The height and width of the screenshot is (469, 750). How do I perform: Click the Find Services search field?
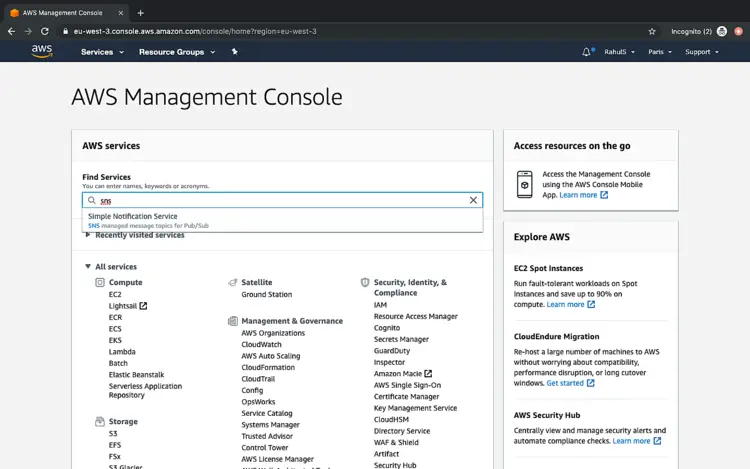point(280,200)
